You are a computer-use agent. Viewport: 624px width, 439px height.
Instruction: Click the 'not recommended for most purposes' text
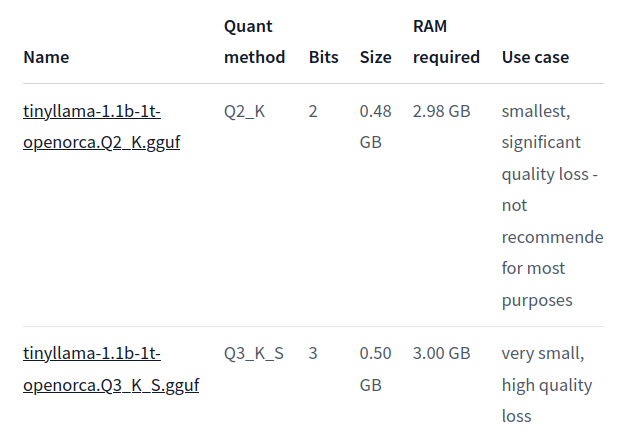552,253
